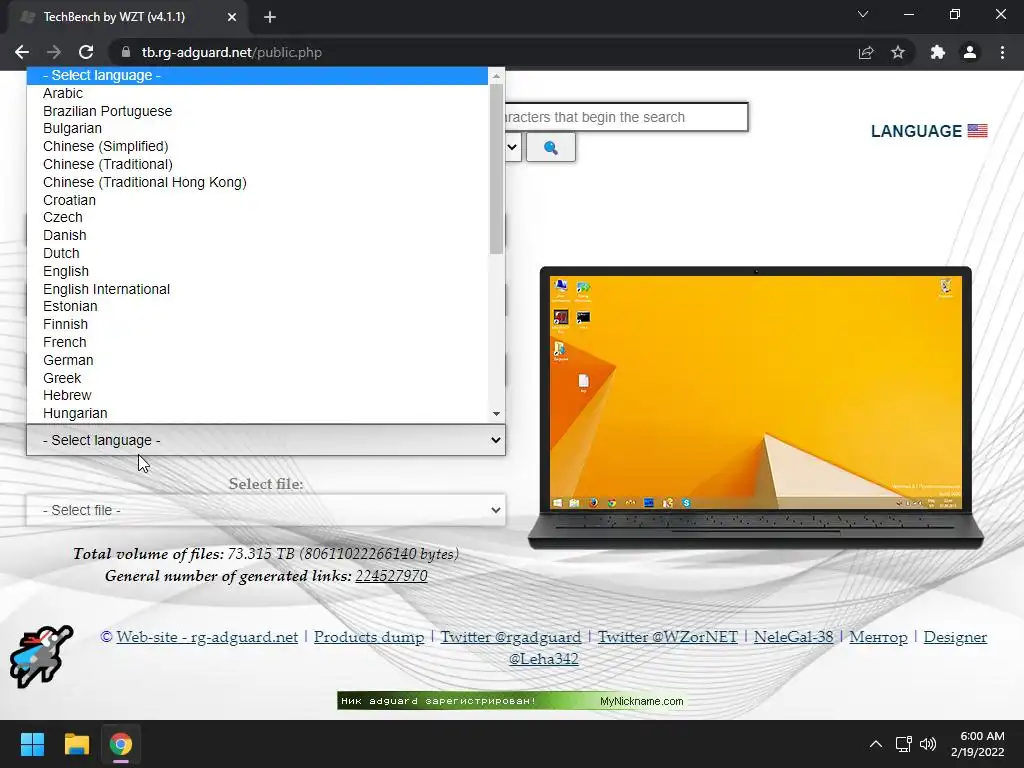Open clock and date 6:00 AM
This screenshot has width=1024, height=768.
[978, 744]
